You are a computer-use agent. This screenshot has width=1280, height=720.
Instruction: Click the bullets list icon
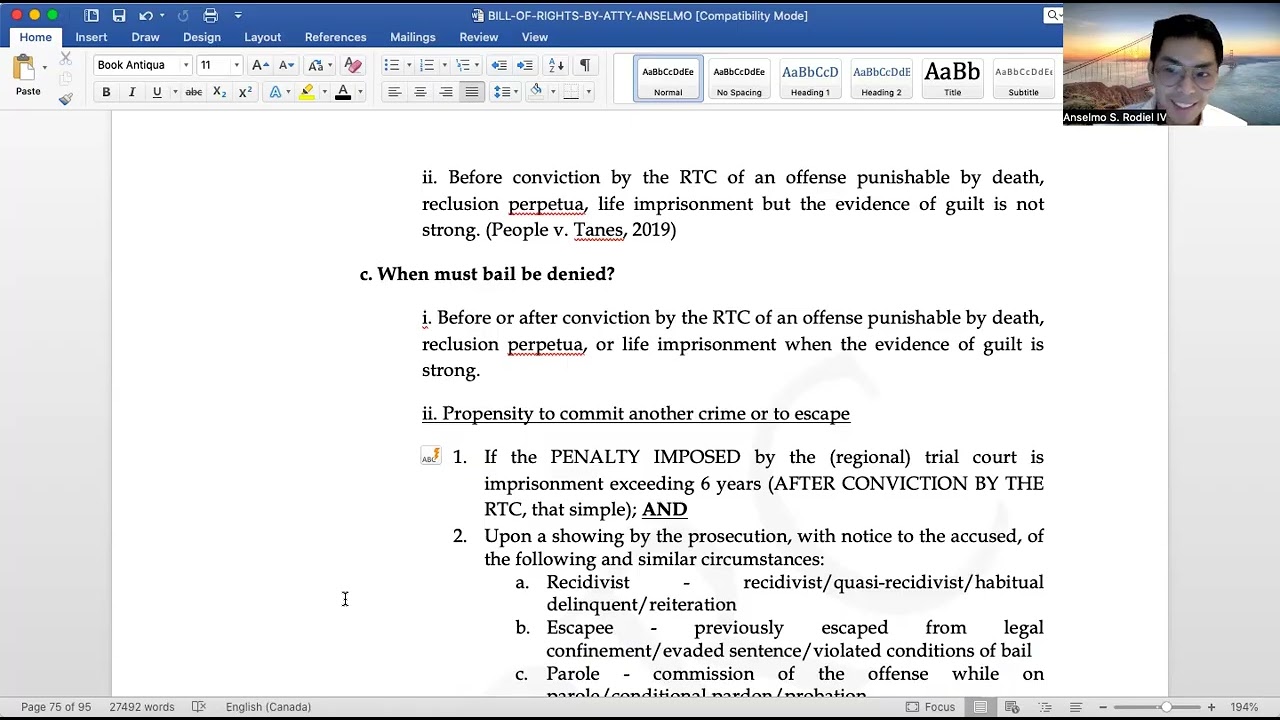tap(392, 65)
